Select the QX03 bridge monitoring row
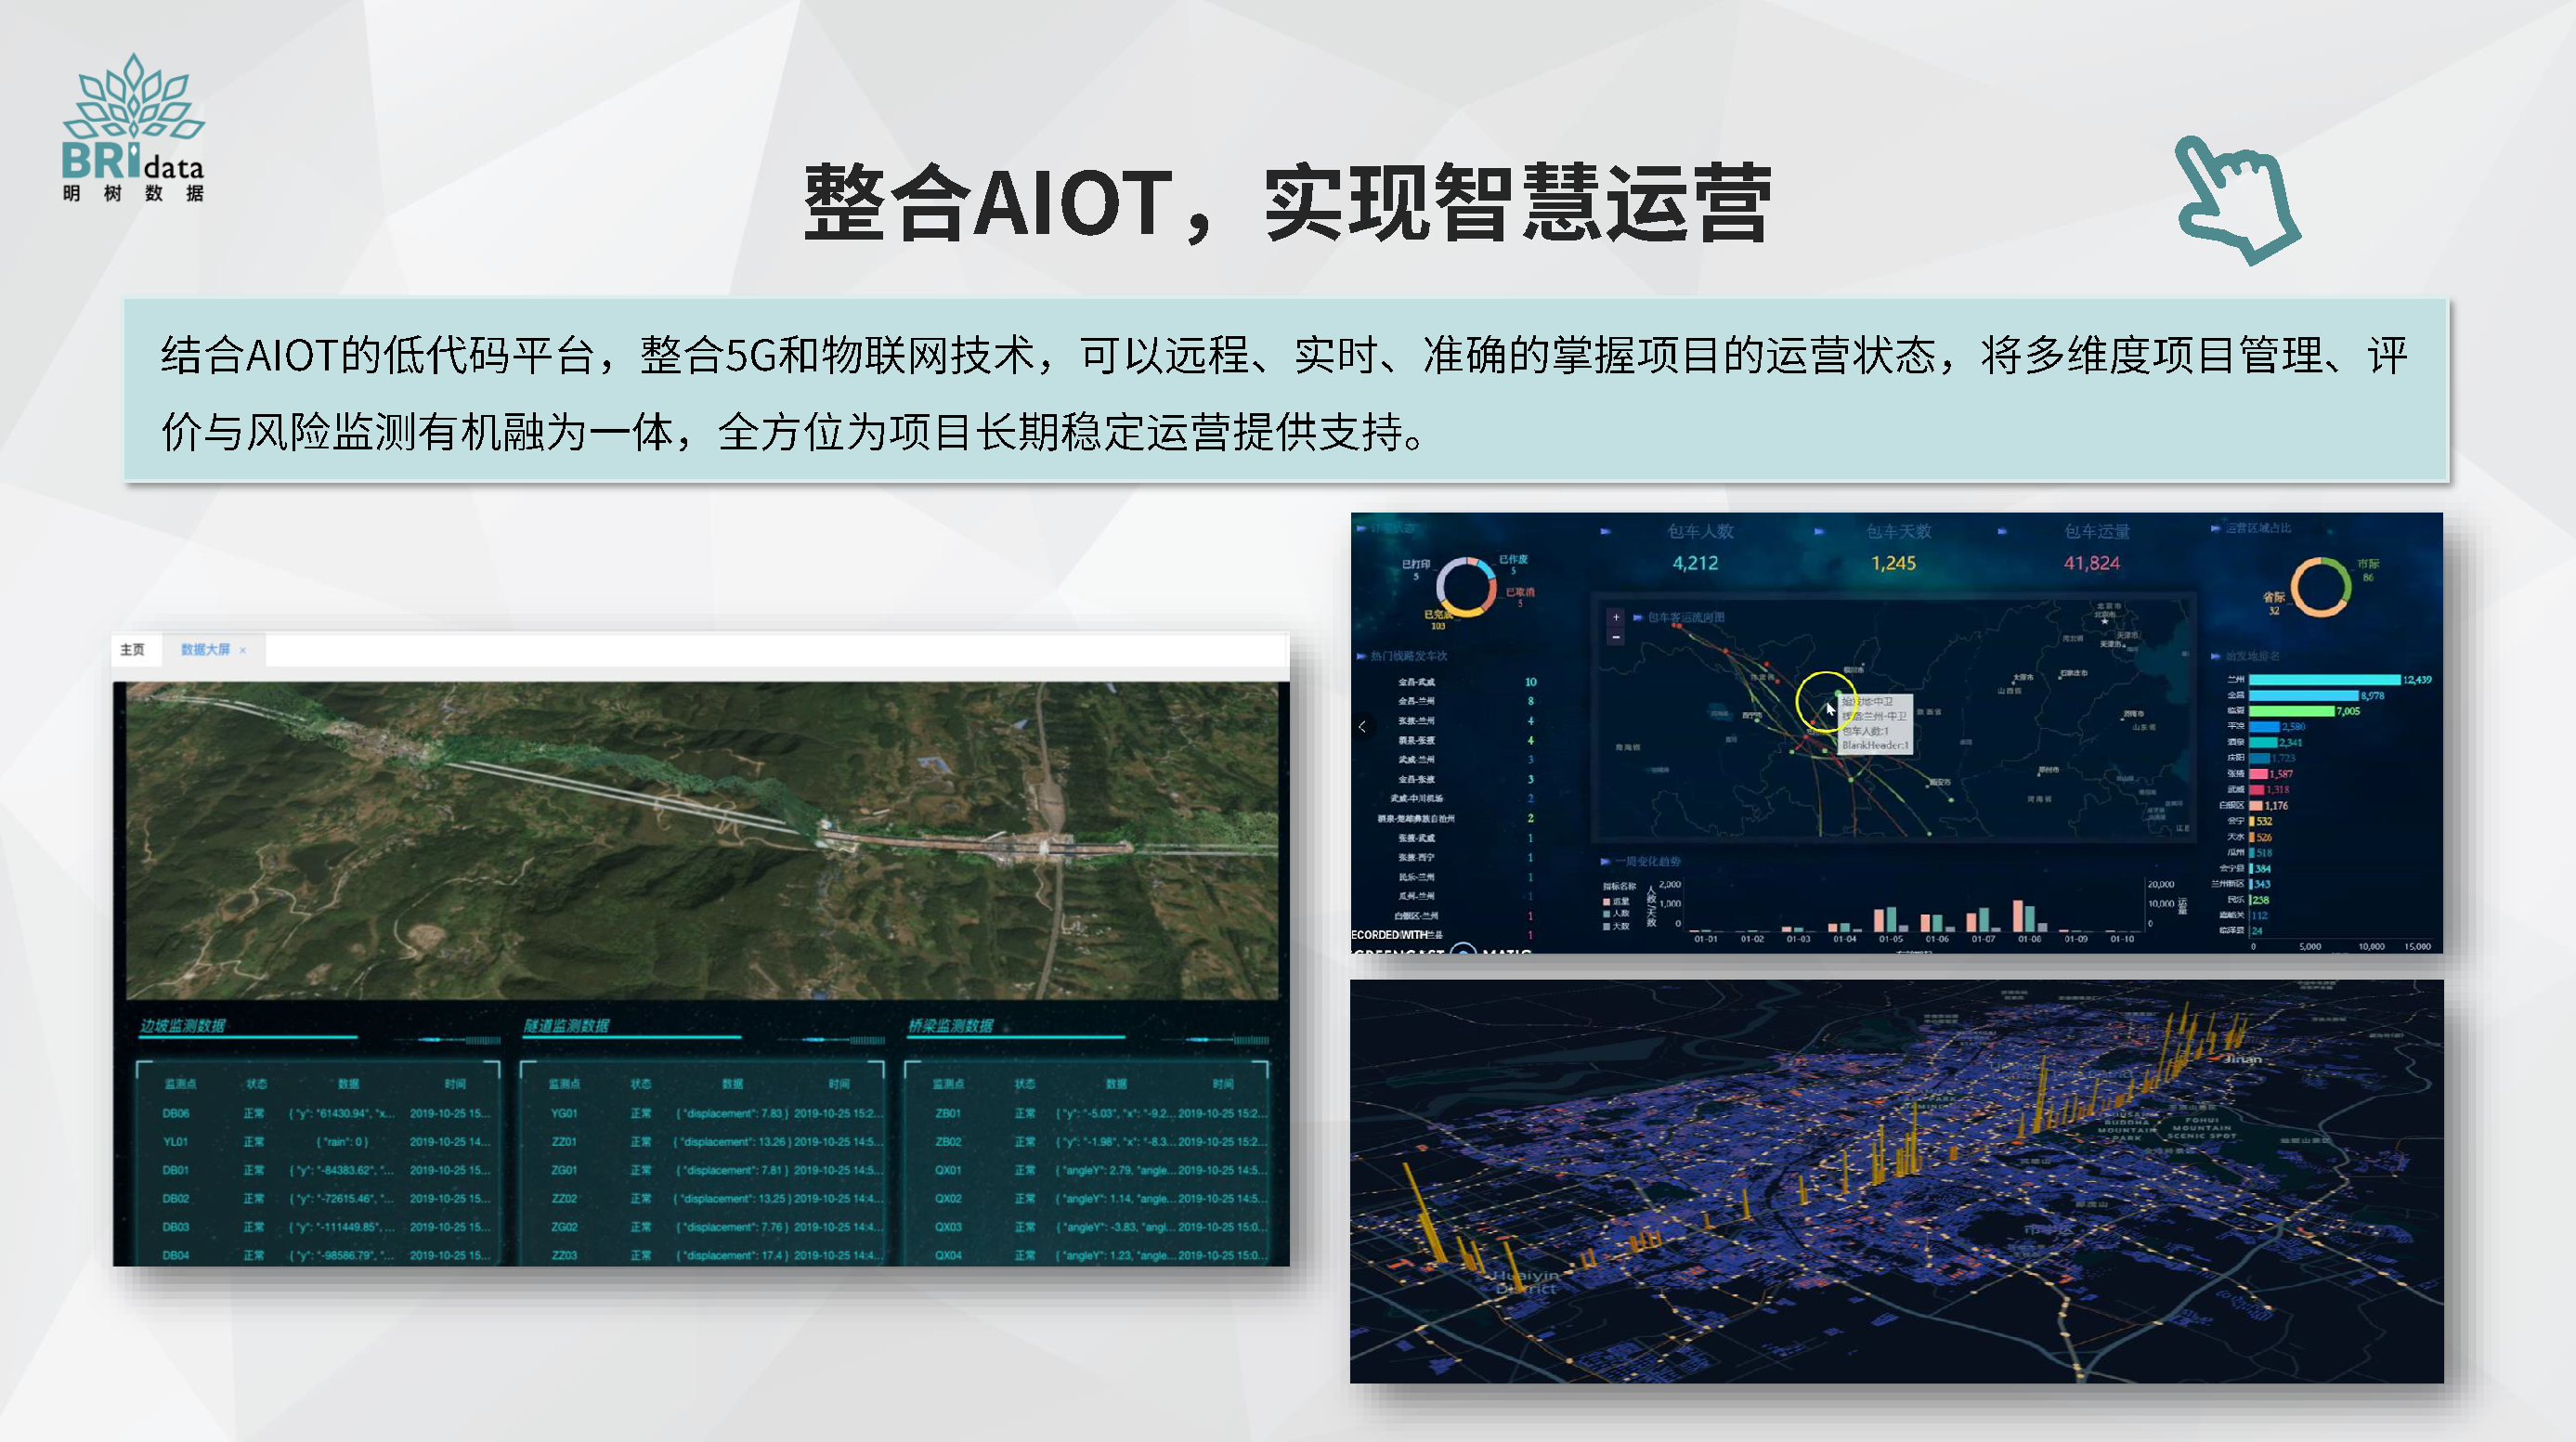This screenshot has height=1442, width=2576. click(x=1086, y=1227)
